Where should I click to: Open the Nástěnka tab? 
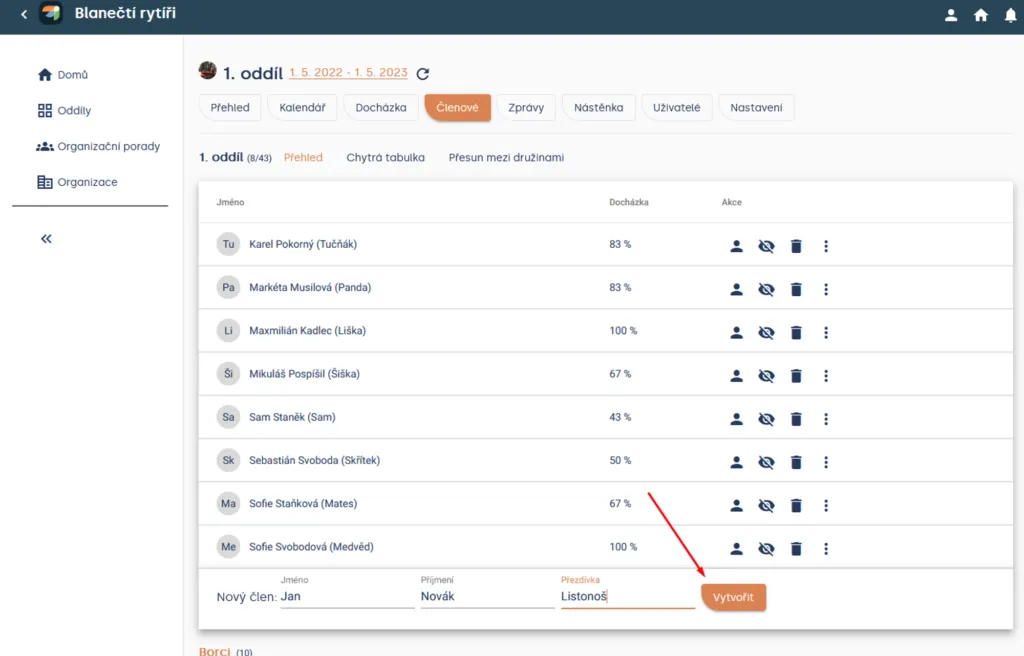(x=598, y=108)
